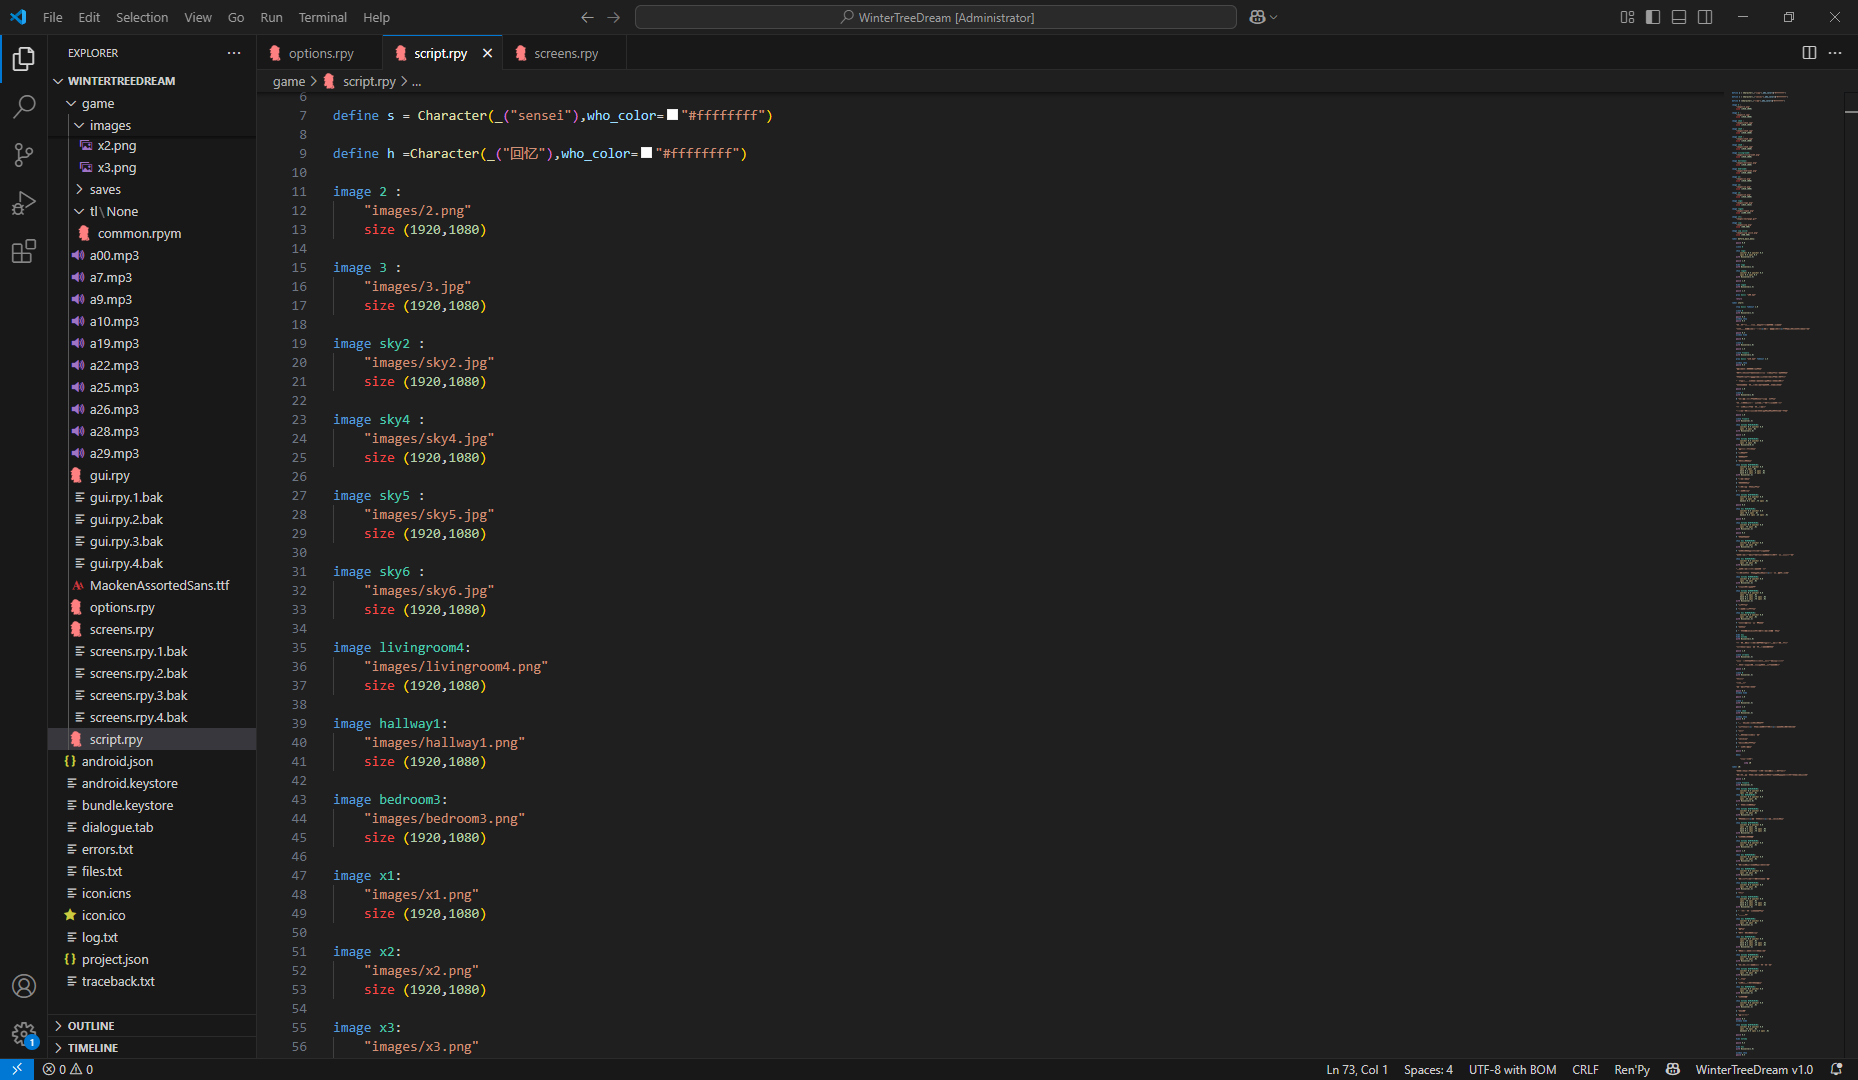Open the Extensions view
The height and width of the screenshot is (1080, 1858).
click(24, 251)
